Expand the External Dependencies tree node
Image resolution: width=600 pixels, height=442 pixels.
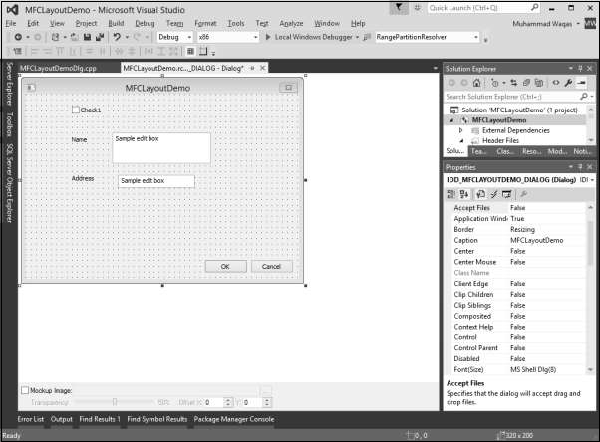point(460,130)
